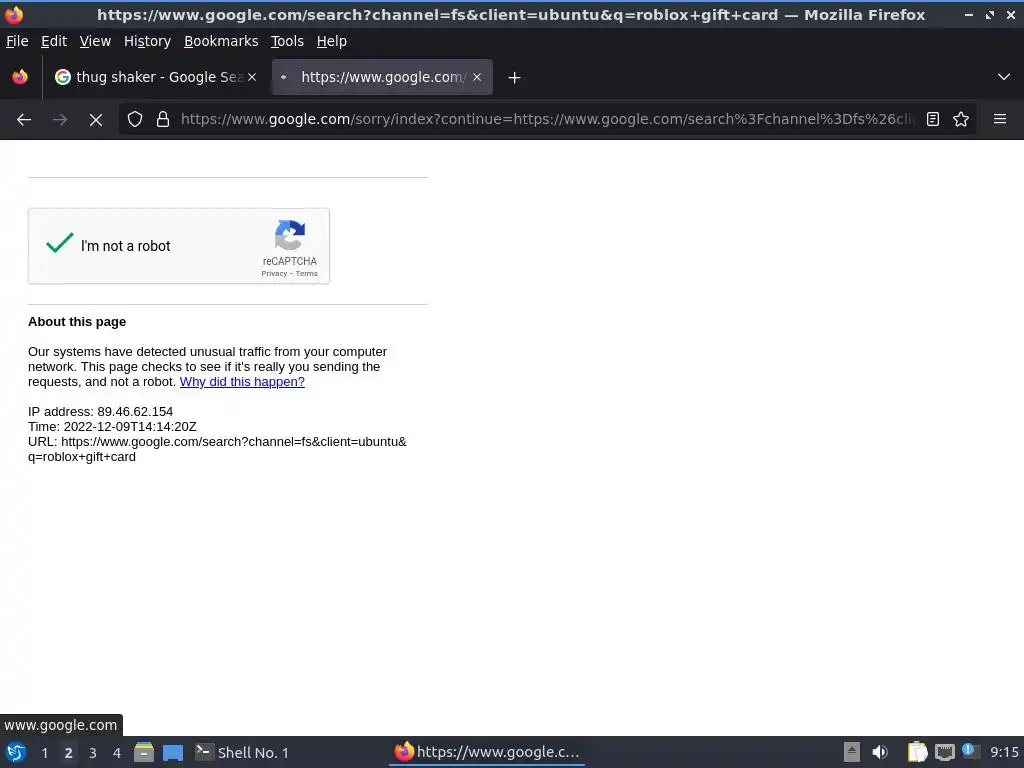Click the blue desktop icon in taskbar

pyautogui.click(x=173, y=753)
